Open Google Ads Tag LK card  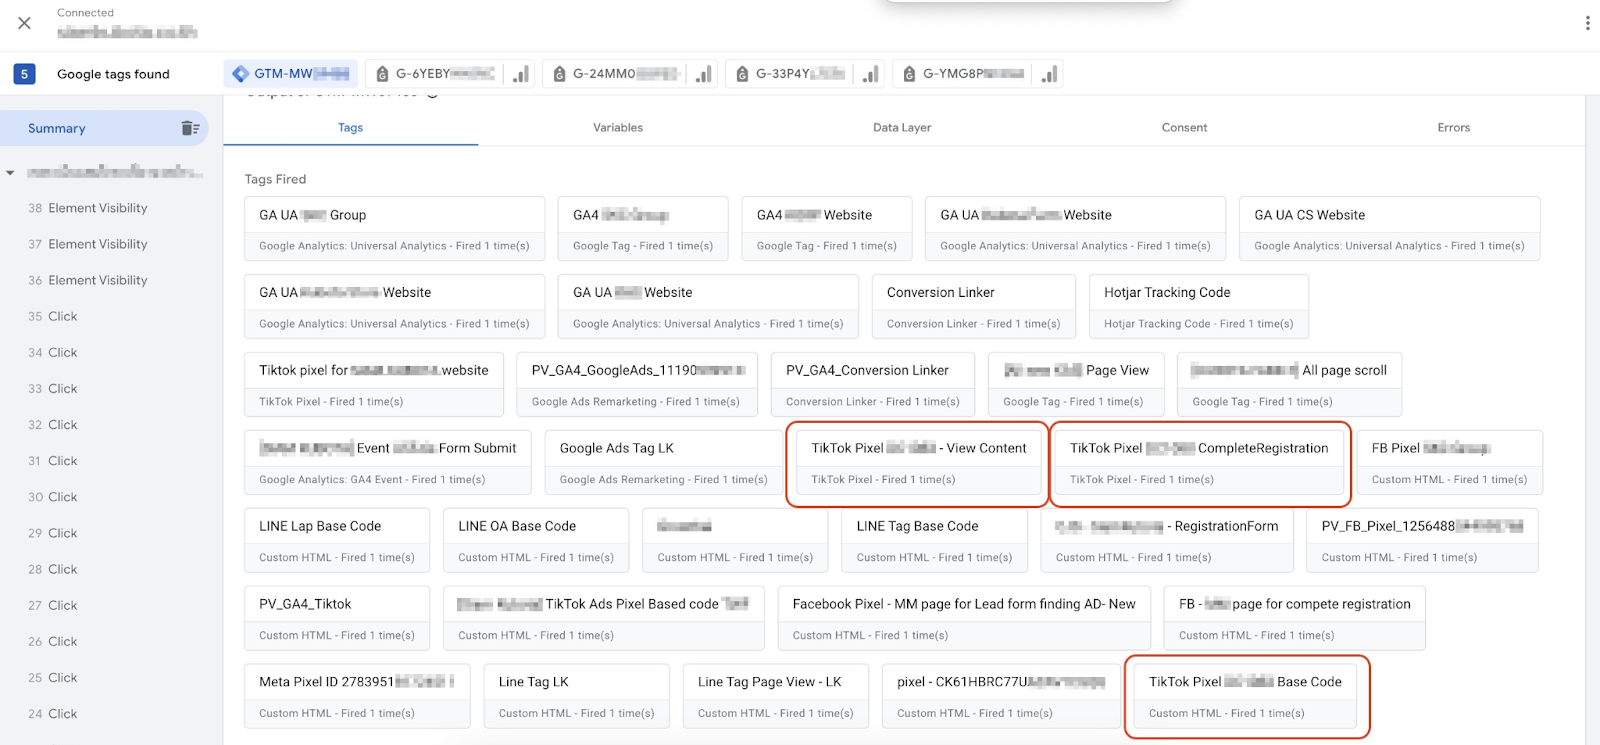(663, 463)
